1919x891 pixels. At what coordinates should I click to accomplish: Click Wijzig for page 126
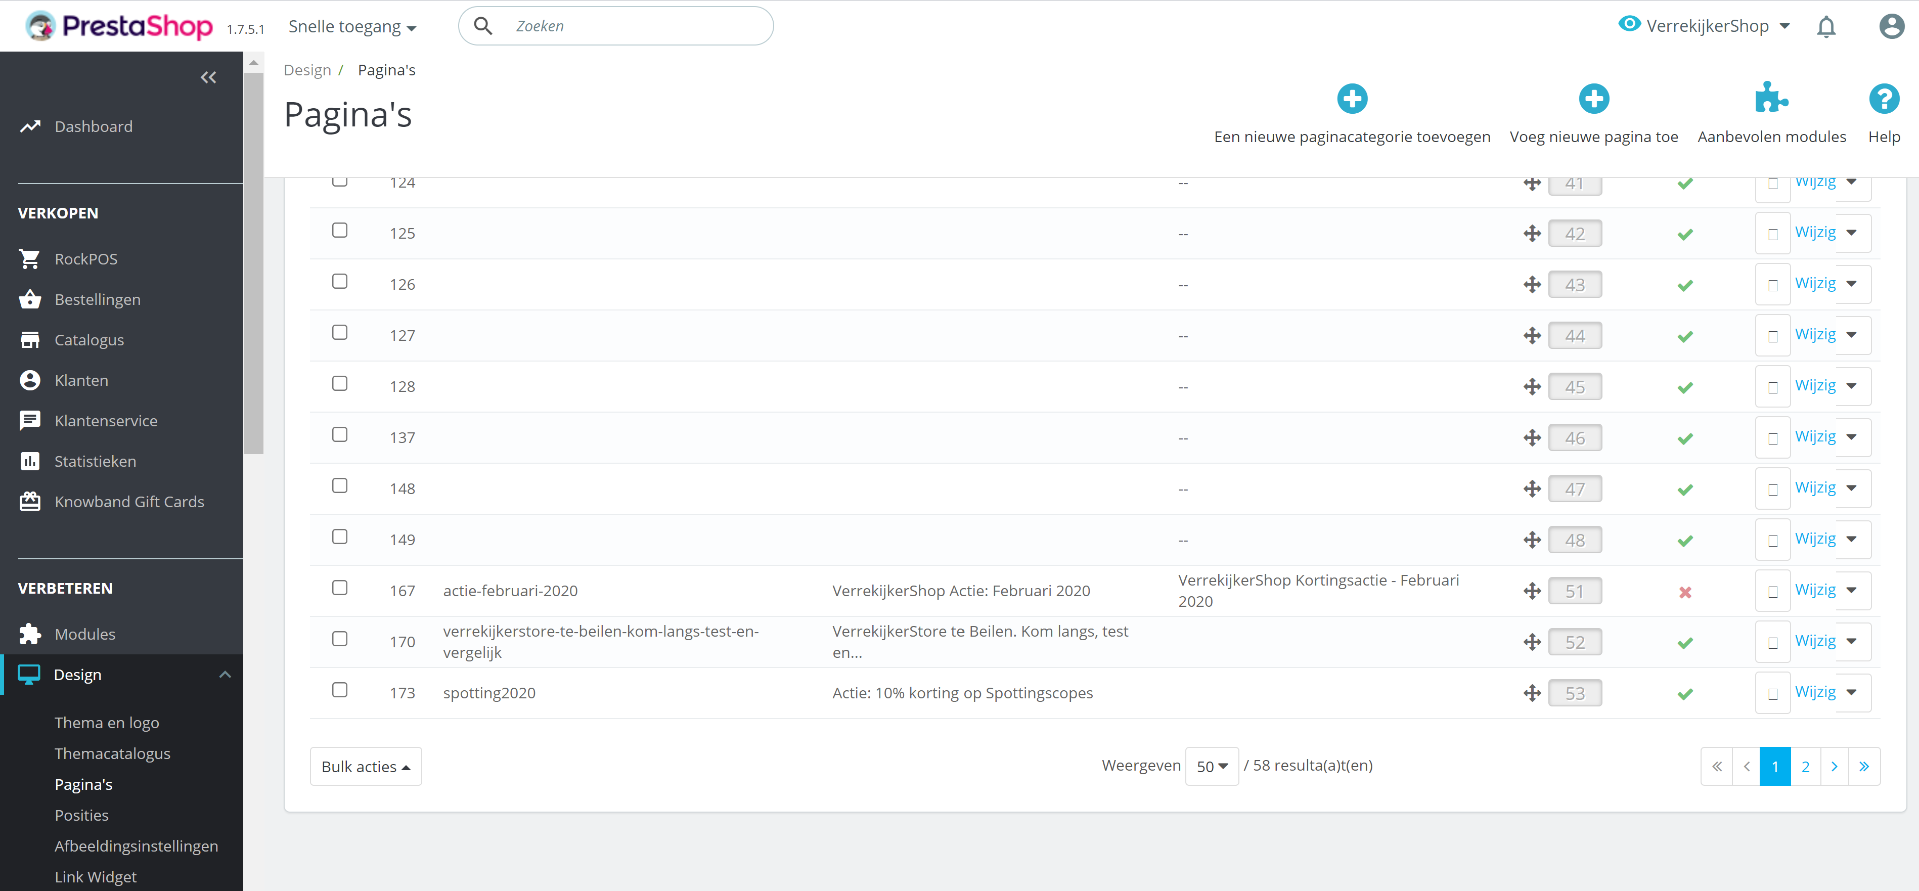1815,283
